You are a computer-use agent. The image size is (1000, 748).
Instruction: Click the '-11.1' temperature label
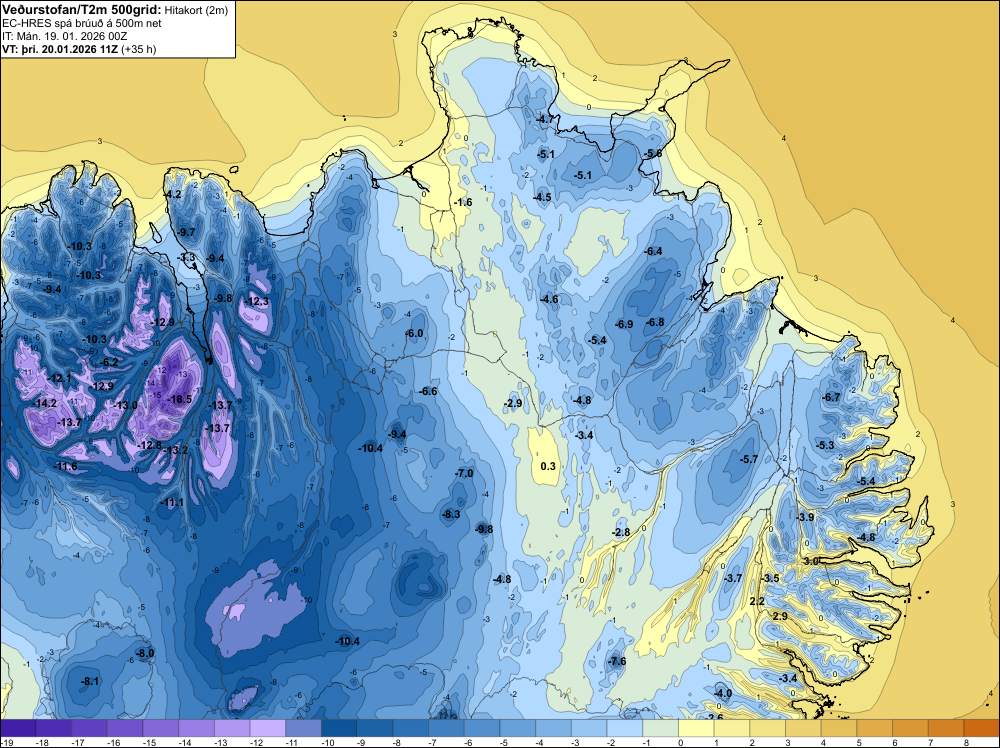172,502
